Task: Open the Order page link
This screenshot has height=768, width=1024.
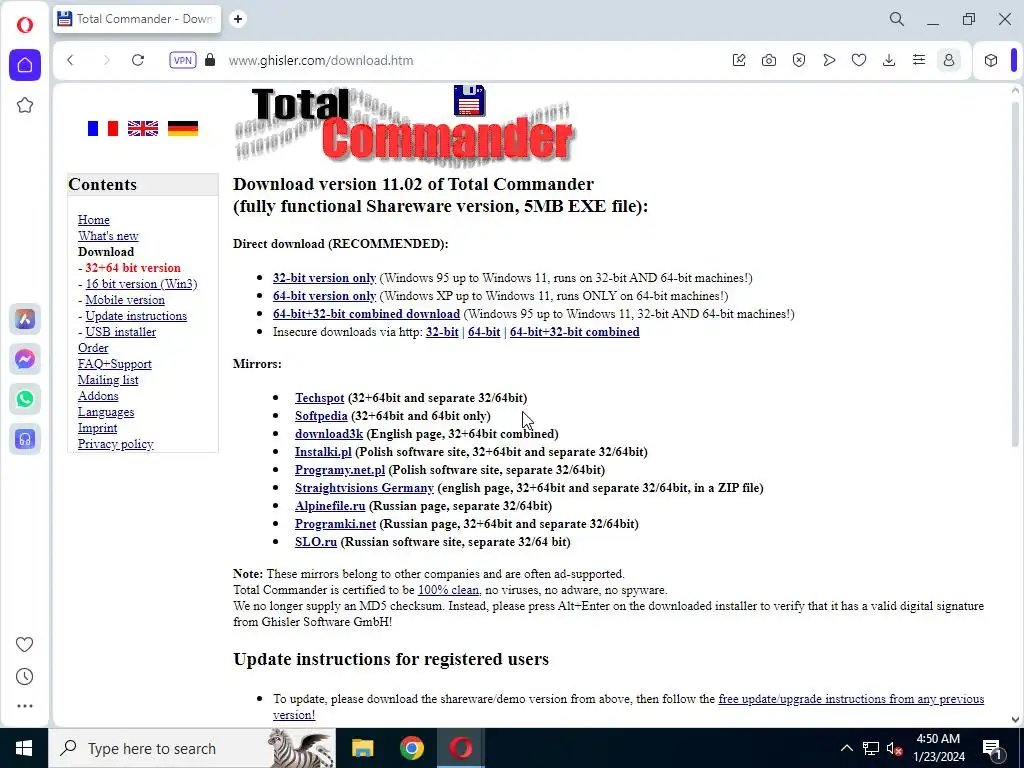Action: pos(93,347)
